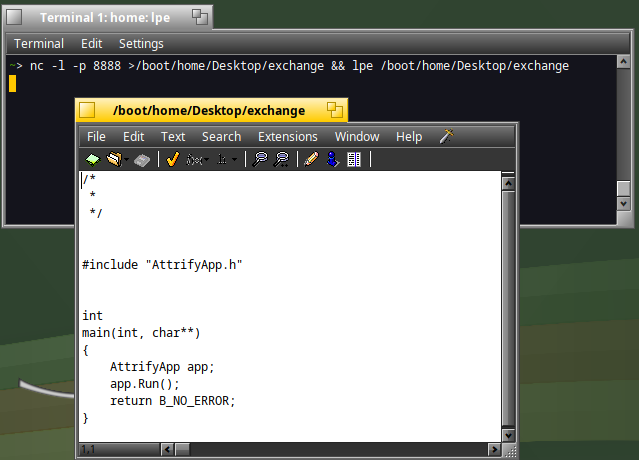Click the New document icon in the editor toolbar
639x460 pixels.
click(x=93, y=159)
